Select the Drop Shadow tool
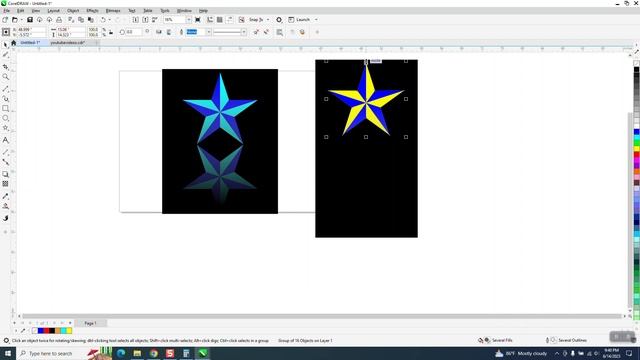The image size is (640, 360). tap(5, 174)
